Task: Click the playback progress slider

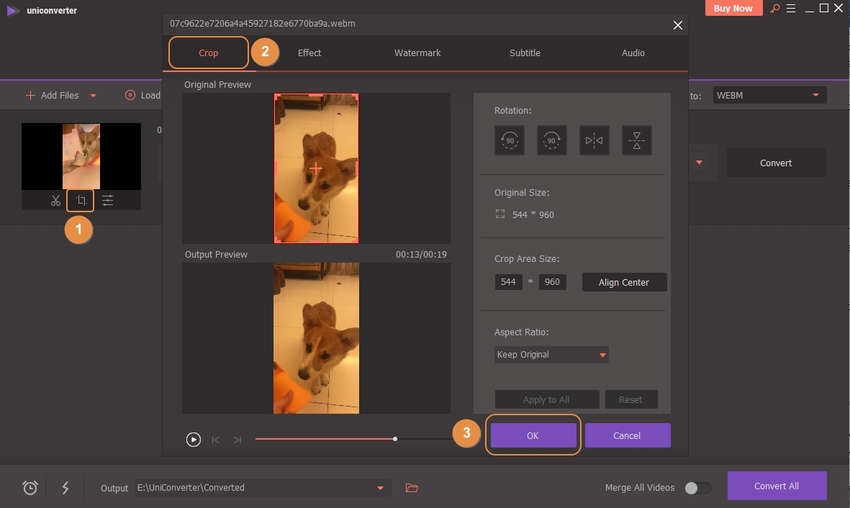Action: [326, 439]
